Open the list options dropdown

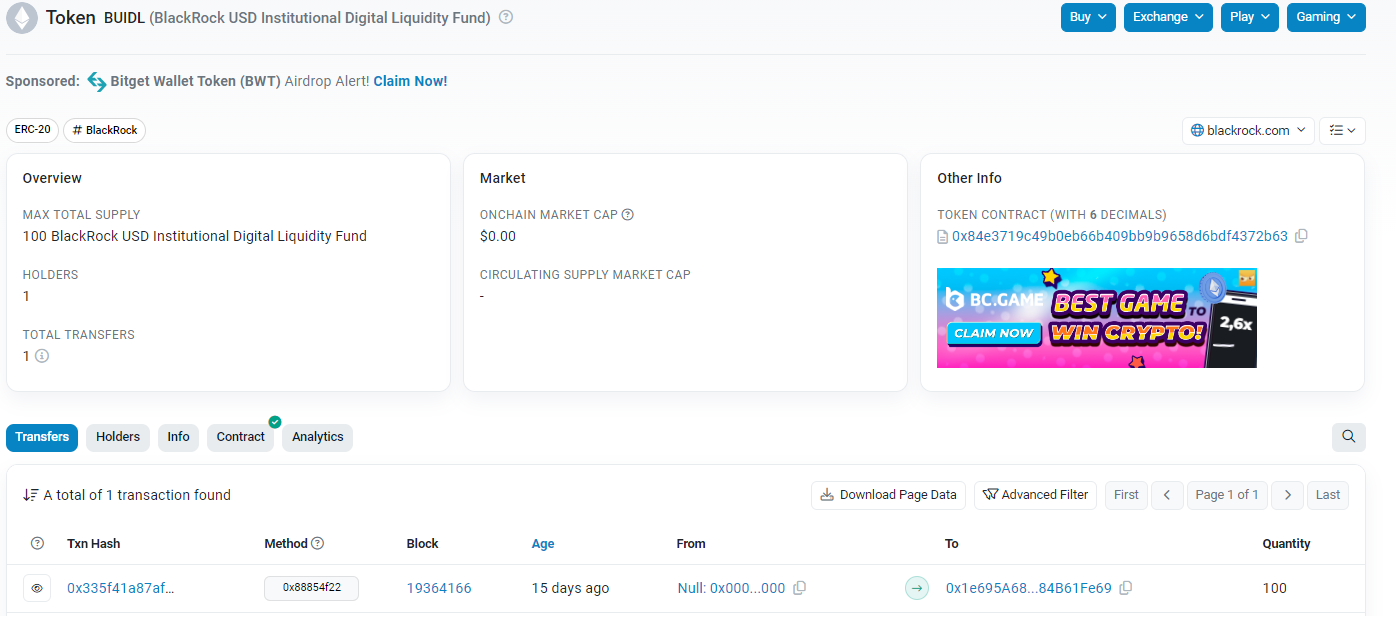click(1343, 130)
